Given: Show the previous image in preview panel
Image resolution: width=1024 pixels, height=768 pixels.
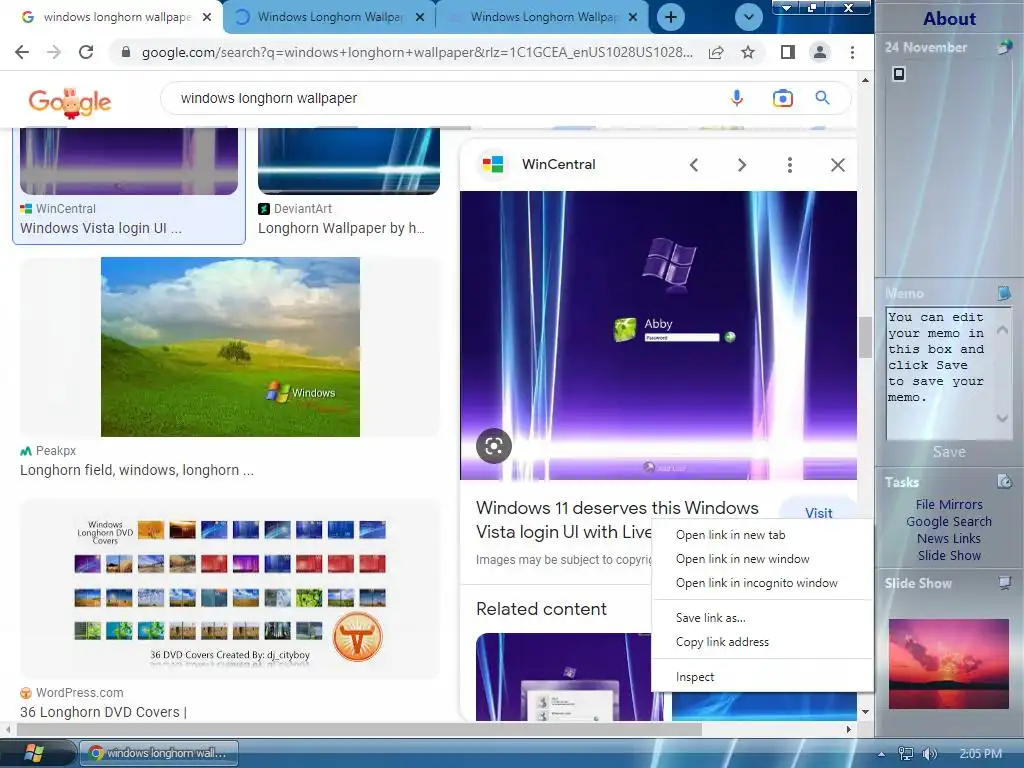Looking at the screenshot, I should 694,165.
